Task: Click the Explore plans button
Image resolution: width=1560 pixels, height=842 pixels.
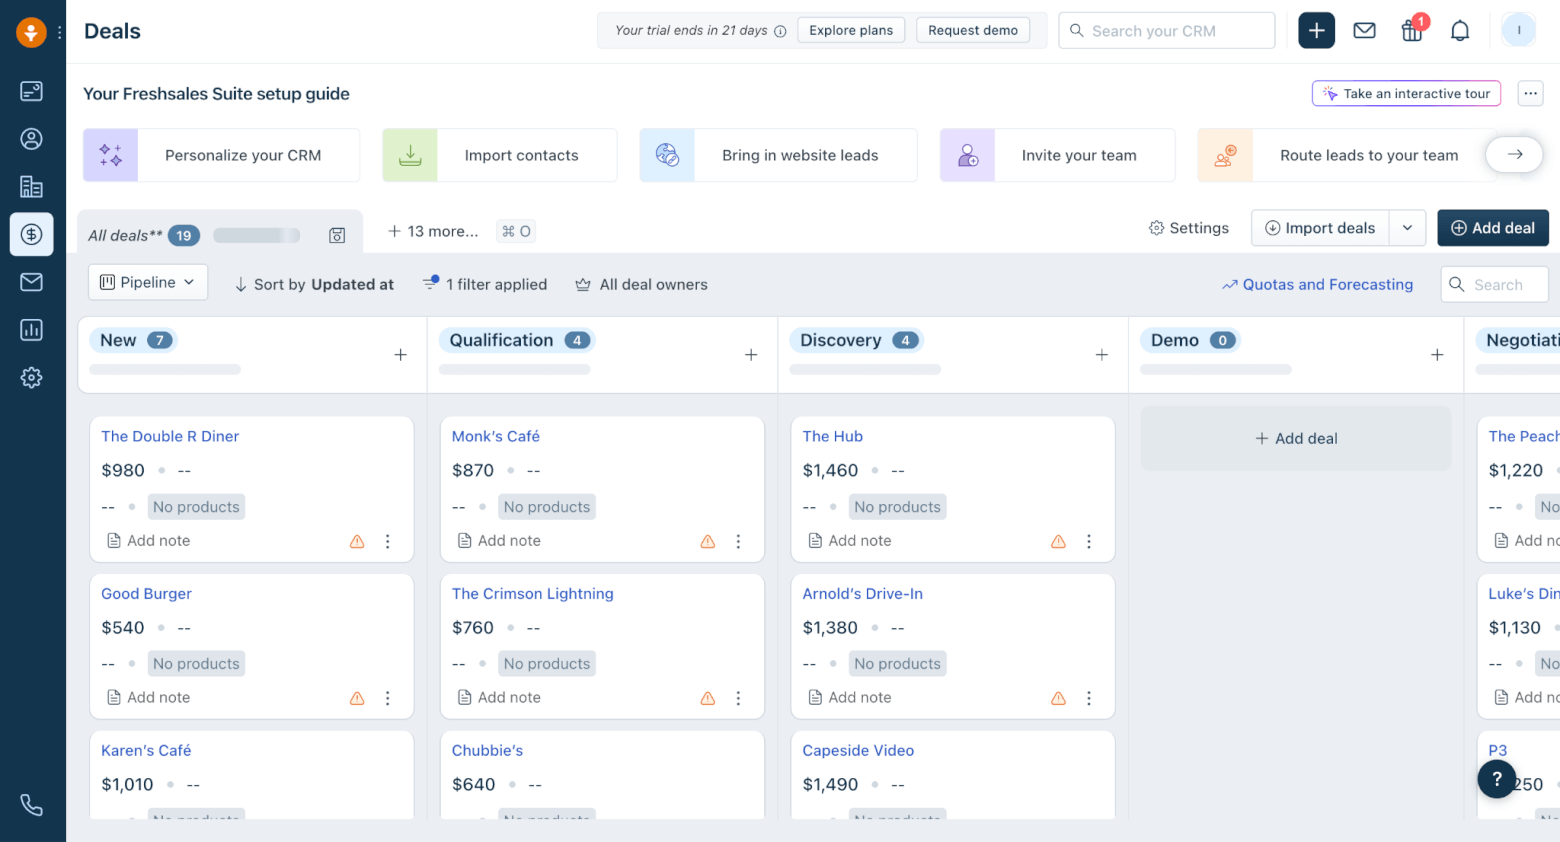Action: click(x=851, y=30)
